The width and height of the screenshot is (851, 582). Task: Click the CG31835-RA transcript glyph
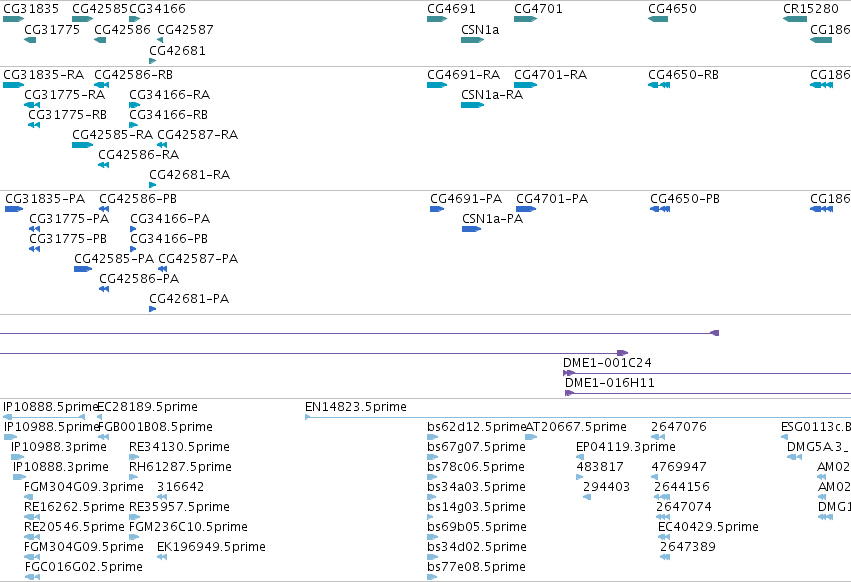pyautogui.click(x=14, y=85)
